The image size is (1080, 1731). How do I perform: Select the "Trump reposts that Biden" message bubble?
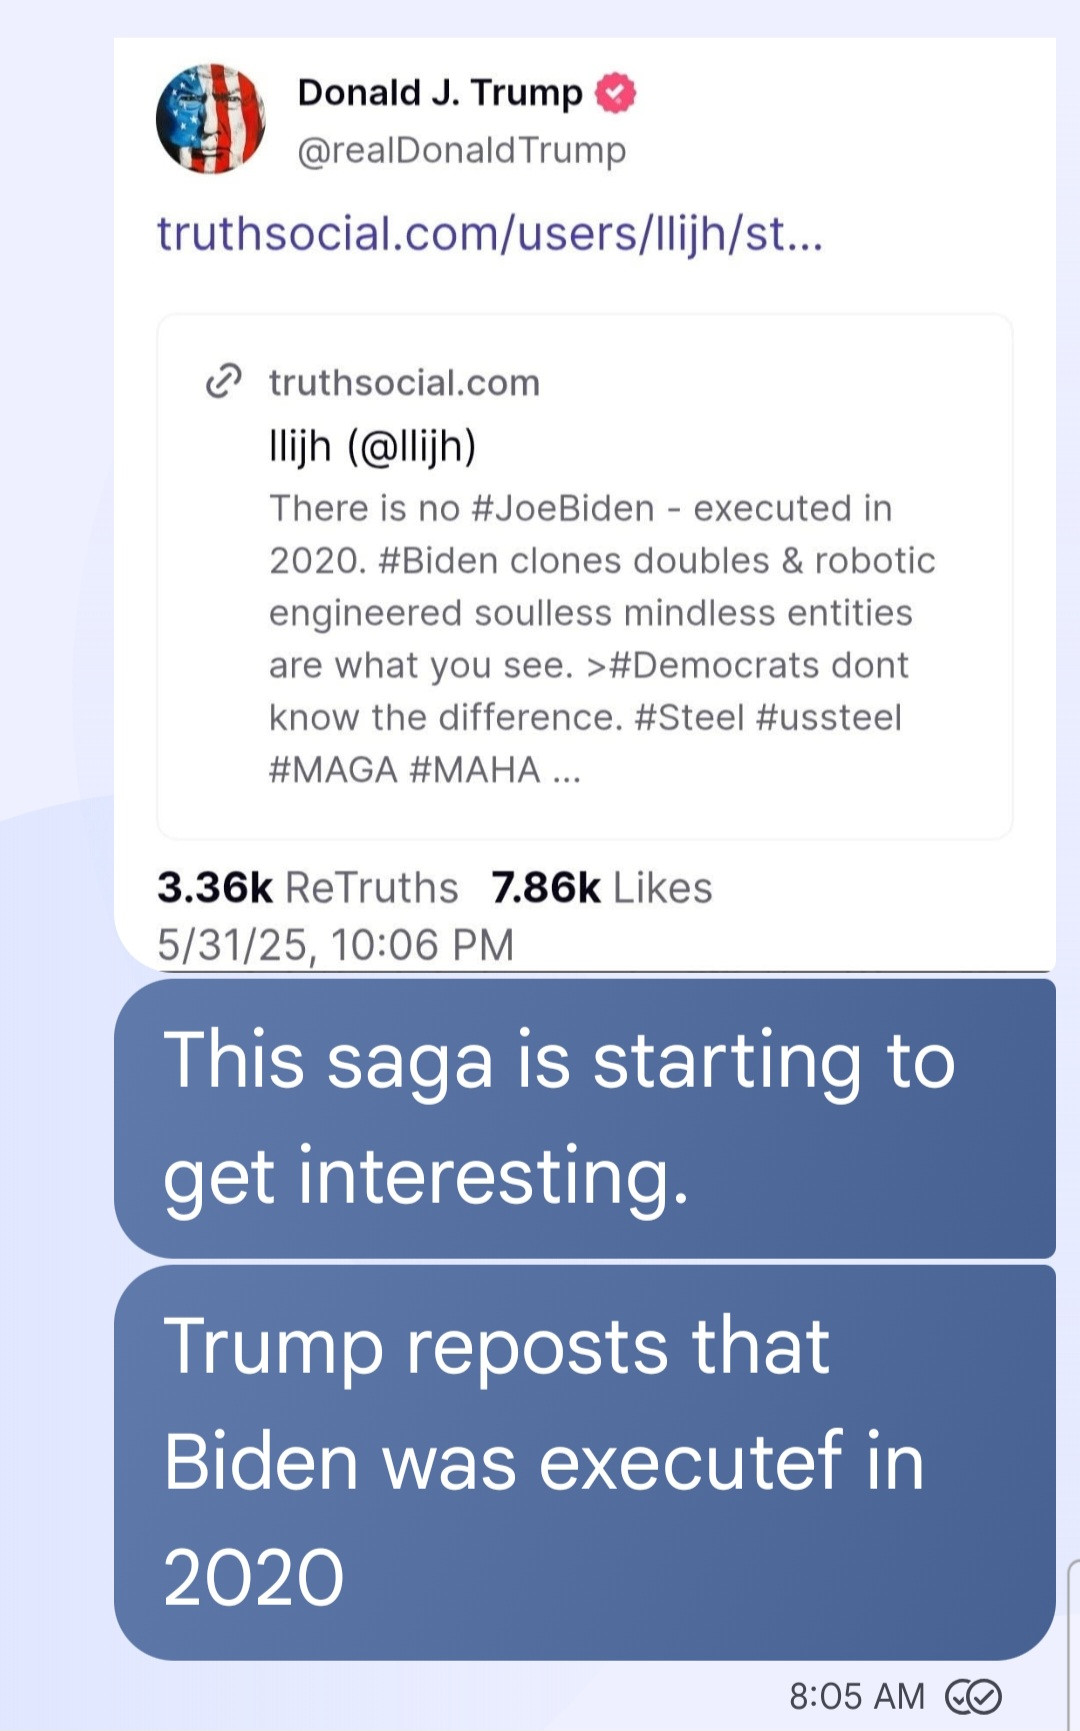585,1461
